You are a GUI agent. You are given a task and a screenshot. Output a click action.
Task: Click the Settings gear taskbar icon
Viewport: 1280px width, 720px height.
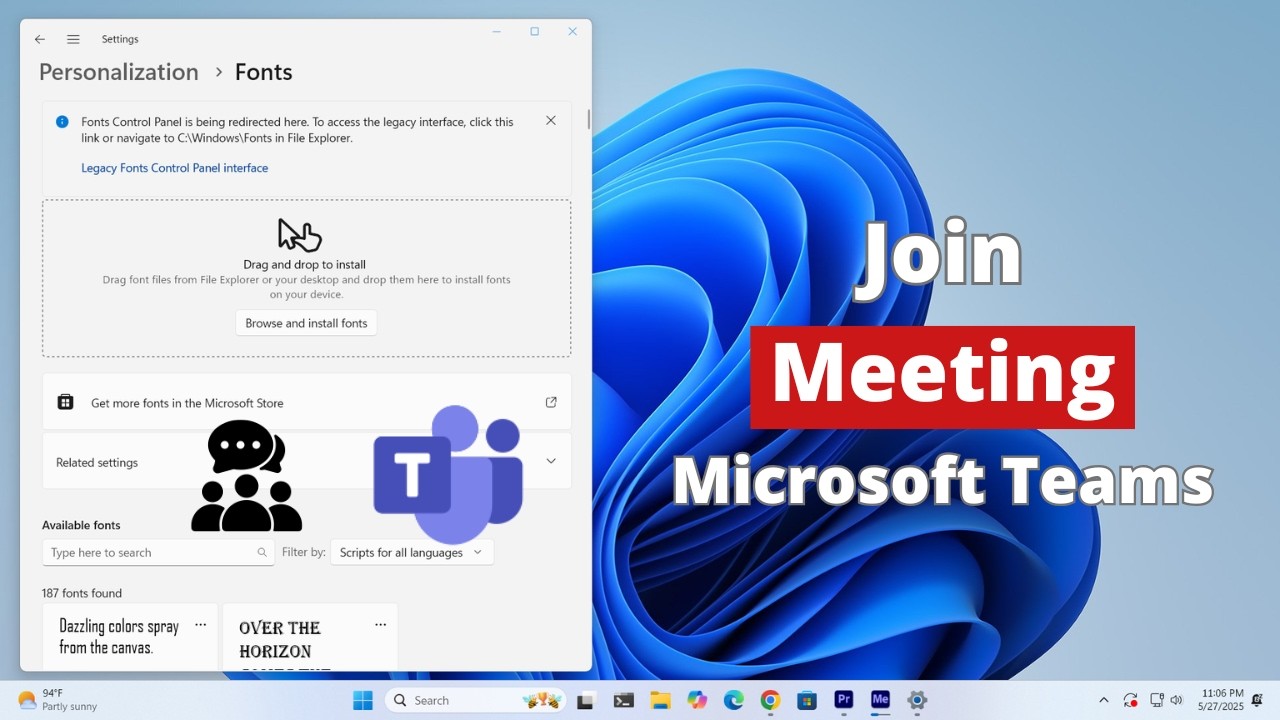click(917, 700)
